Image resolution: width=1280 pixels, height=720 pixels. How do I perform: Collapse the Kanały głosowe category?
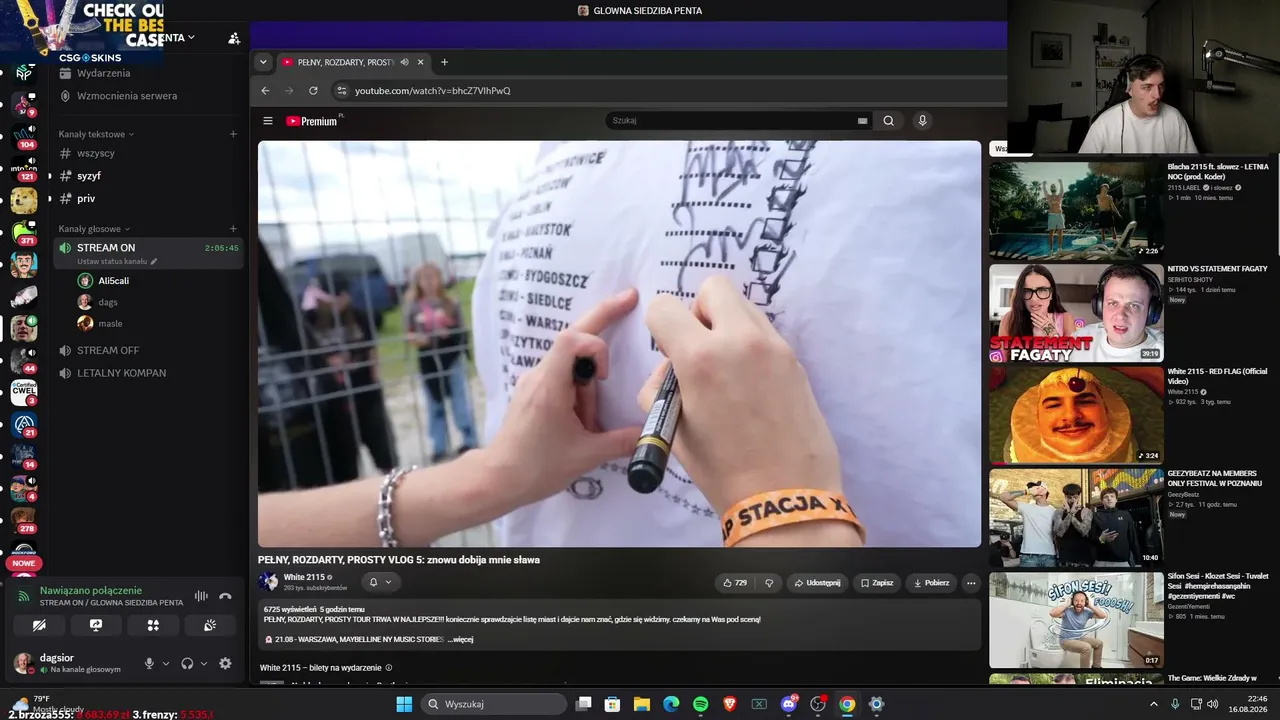tap(93, 229)
